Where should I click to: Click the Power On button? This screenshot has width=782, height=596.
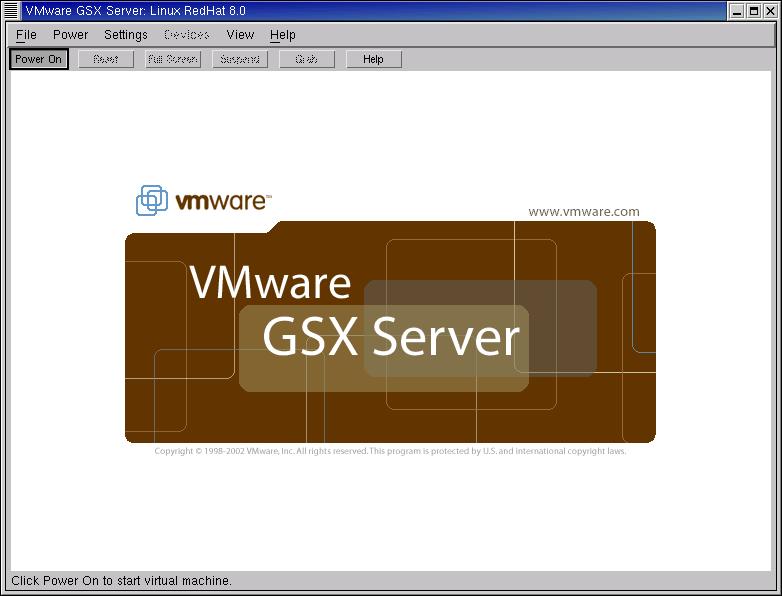pyautogui.click(x=38, y=59)
